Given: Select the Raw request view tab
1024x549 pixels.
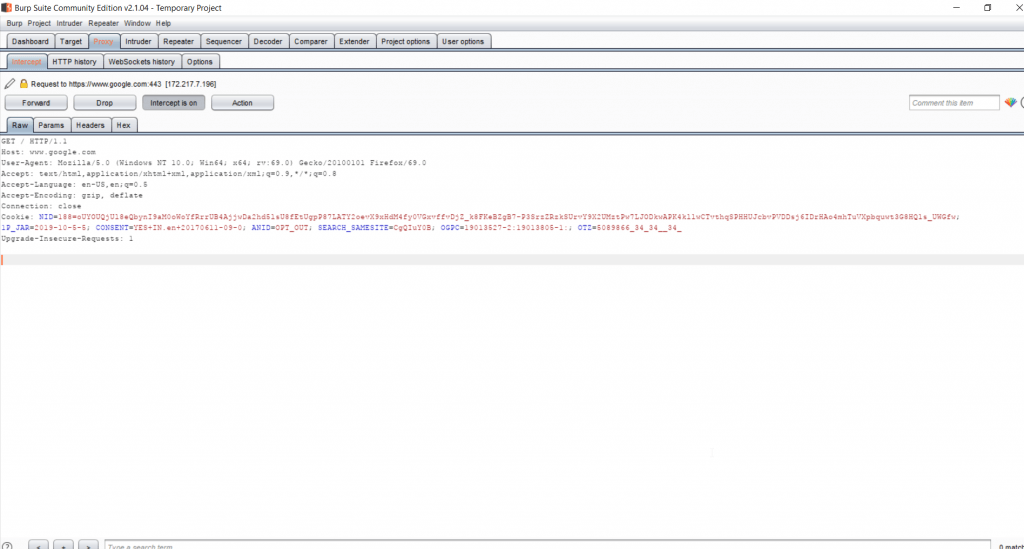Looking at the screenshot, I should point(20,125).
